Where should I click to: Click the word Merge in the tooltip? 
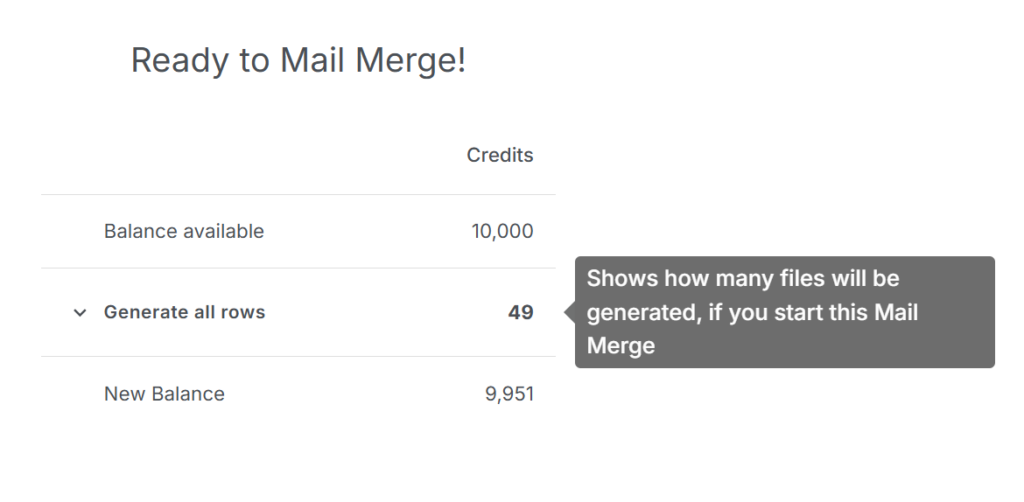620,346
